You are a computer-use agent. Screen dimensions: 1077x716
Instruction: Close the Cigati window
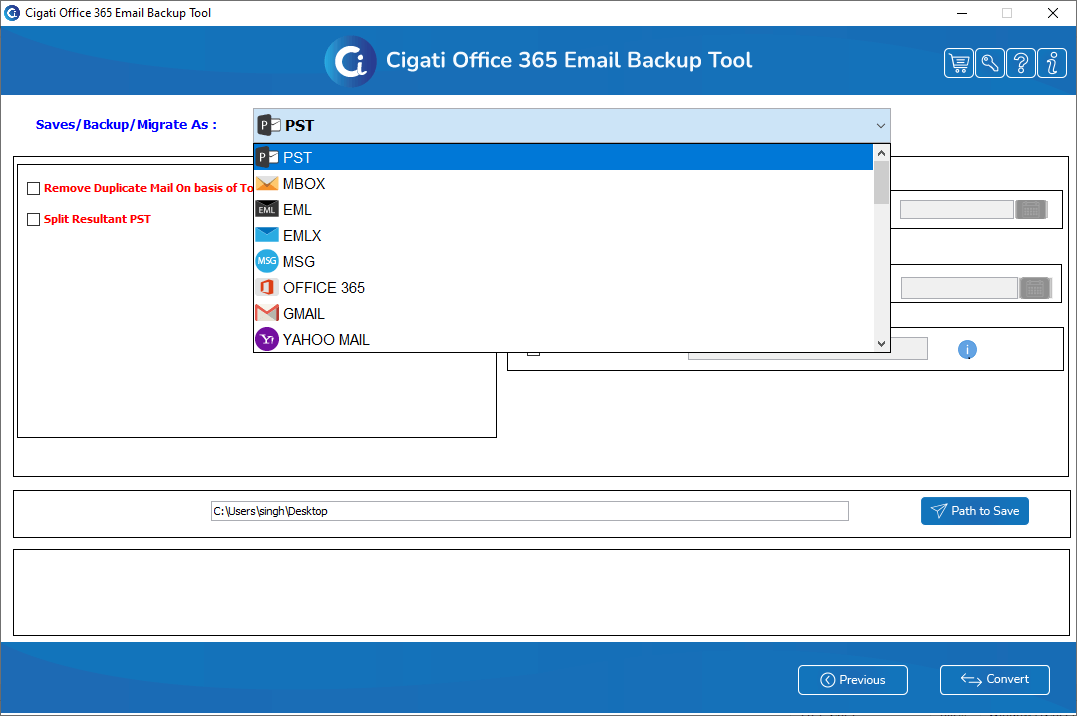tap(1052, 13)
